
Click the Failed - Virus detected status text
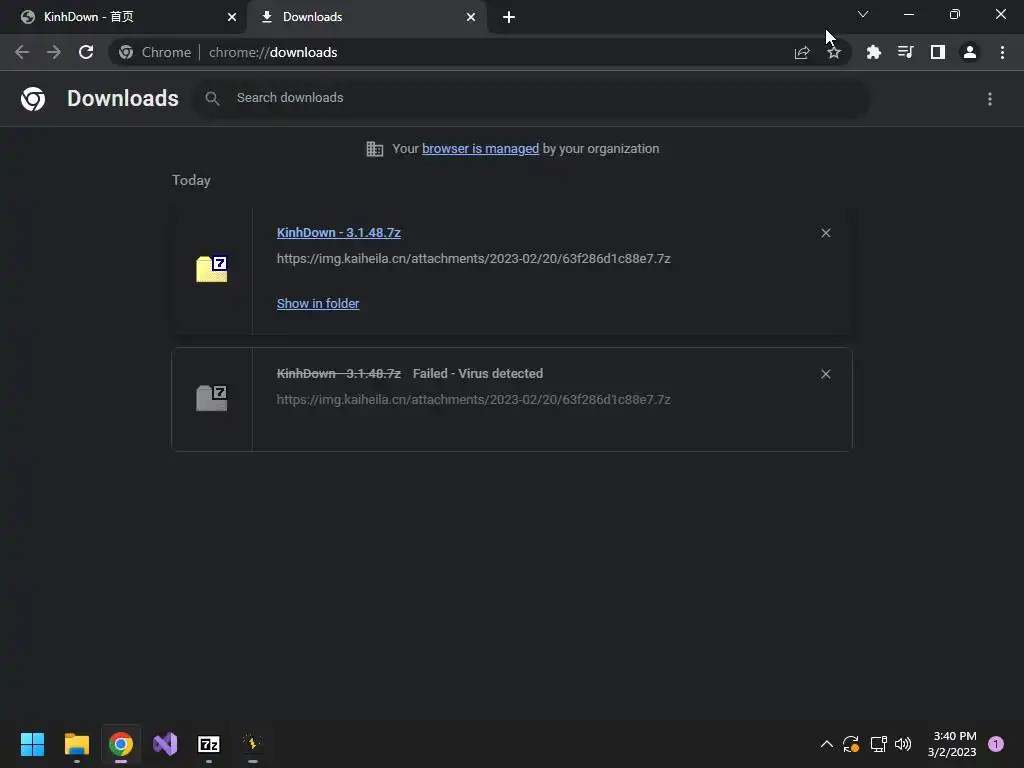(x=478, y=374)
